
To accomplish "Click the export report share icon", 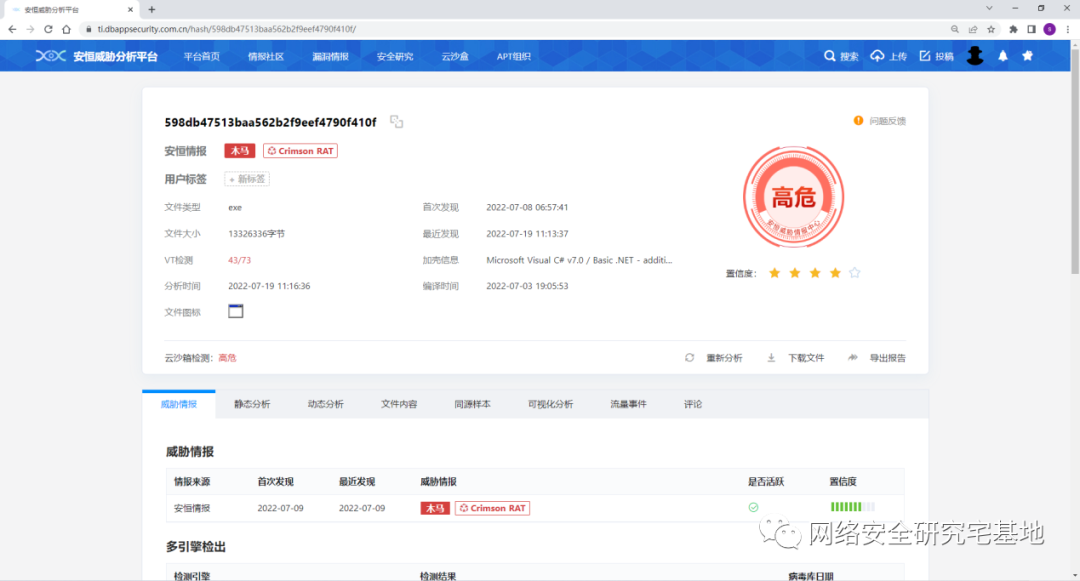I will point(852,357).
